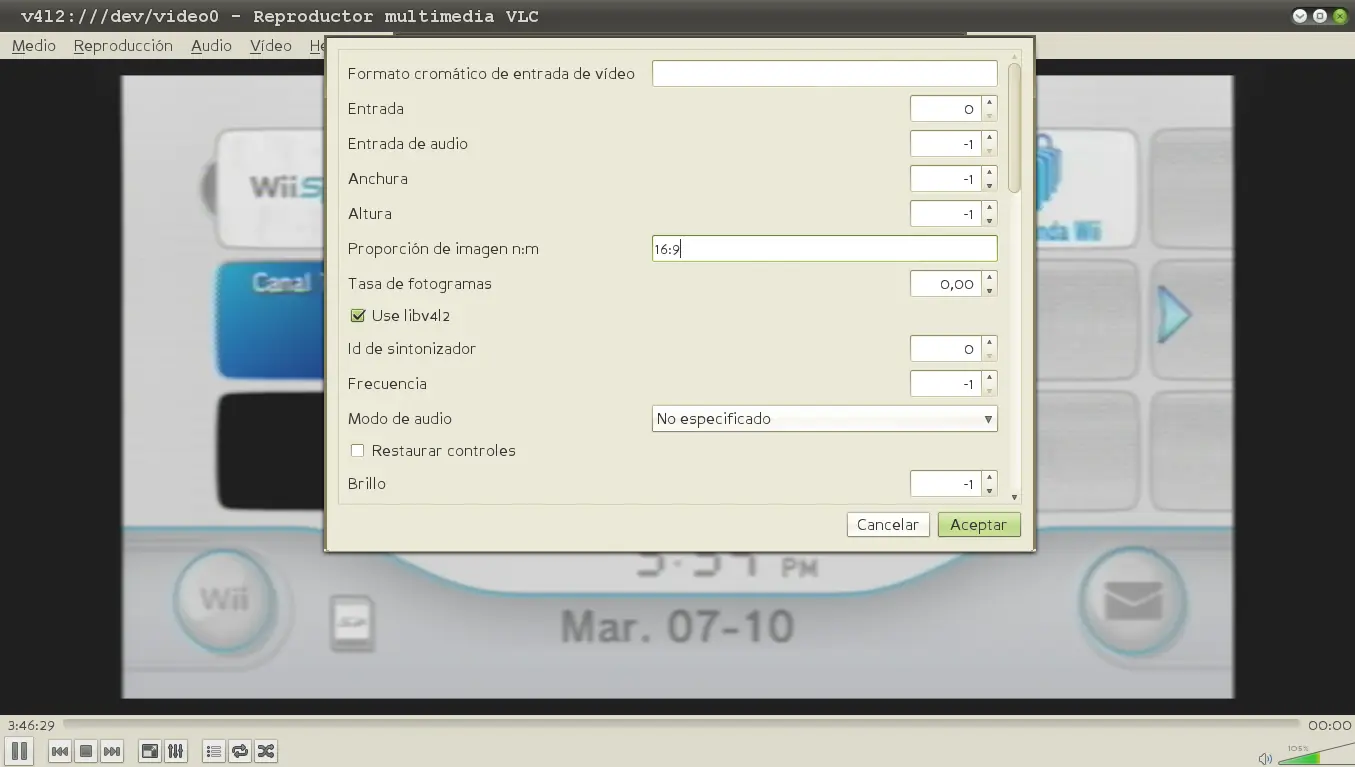Pause playback with the pause button

point(19,751)
